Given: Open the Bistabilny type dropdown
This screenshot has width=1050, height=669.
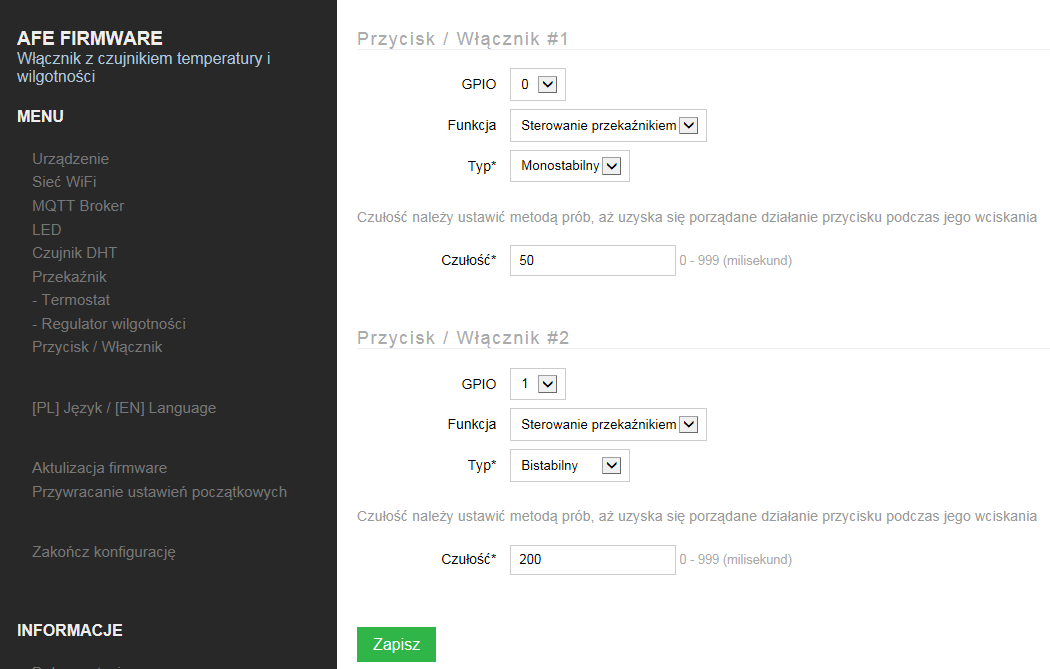Looking at the screenshot, I should [570, 465].
